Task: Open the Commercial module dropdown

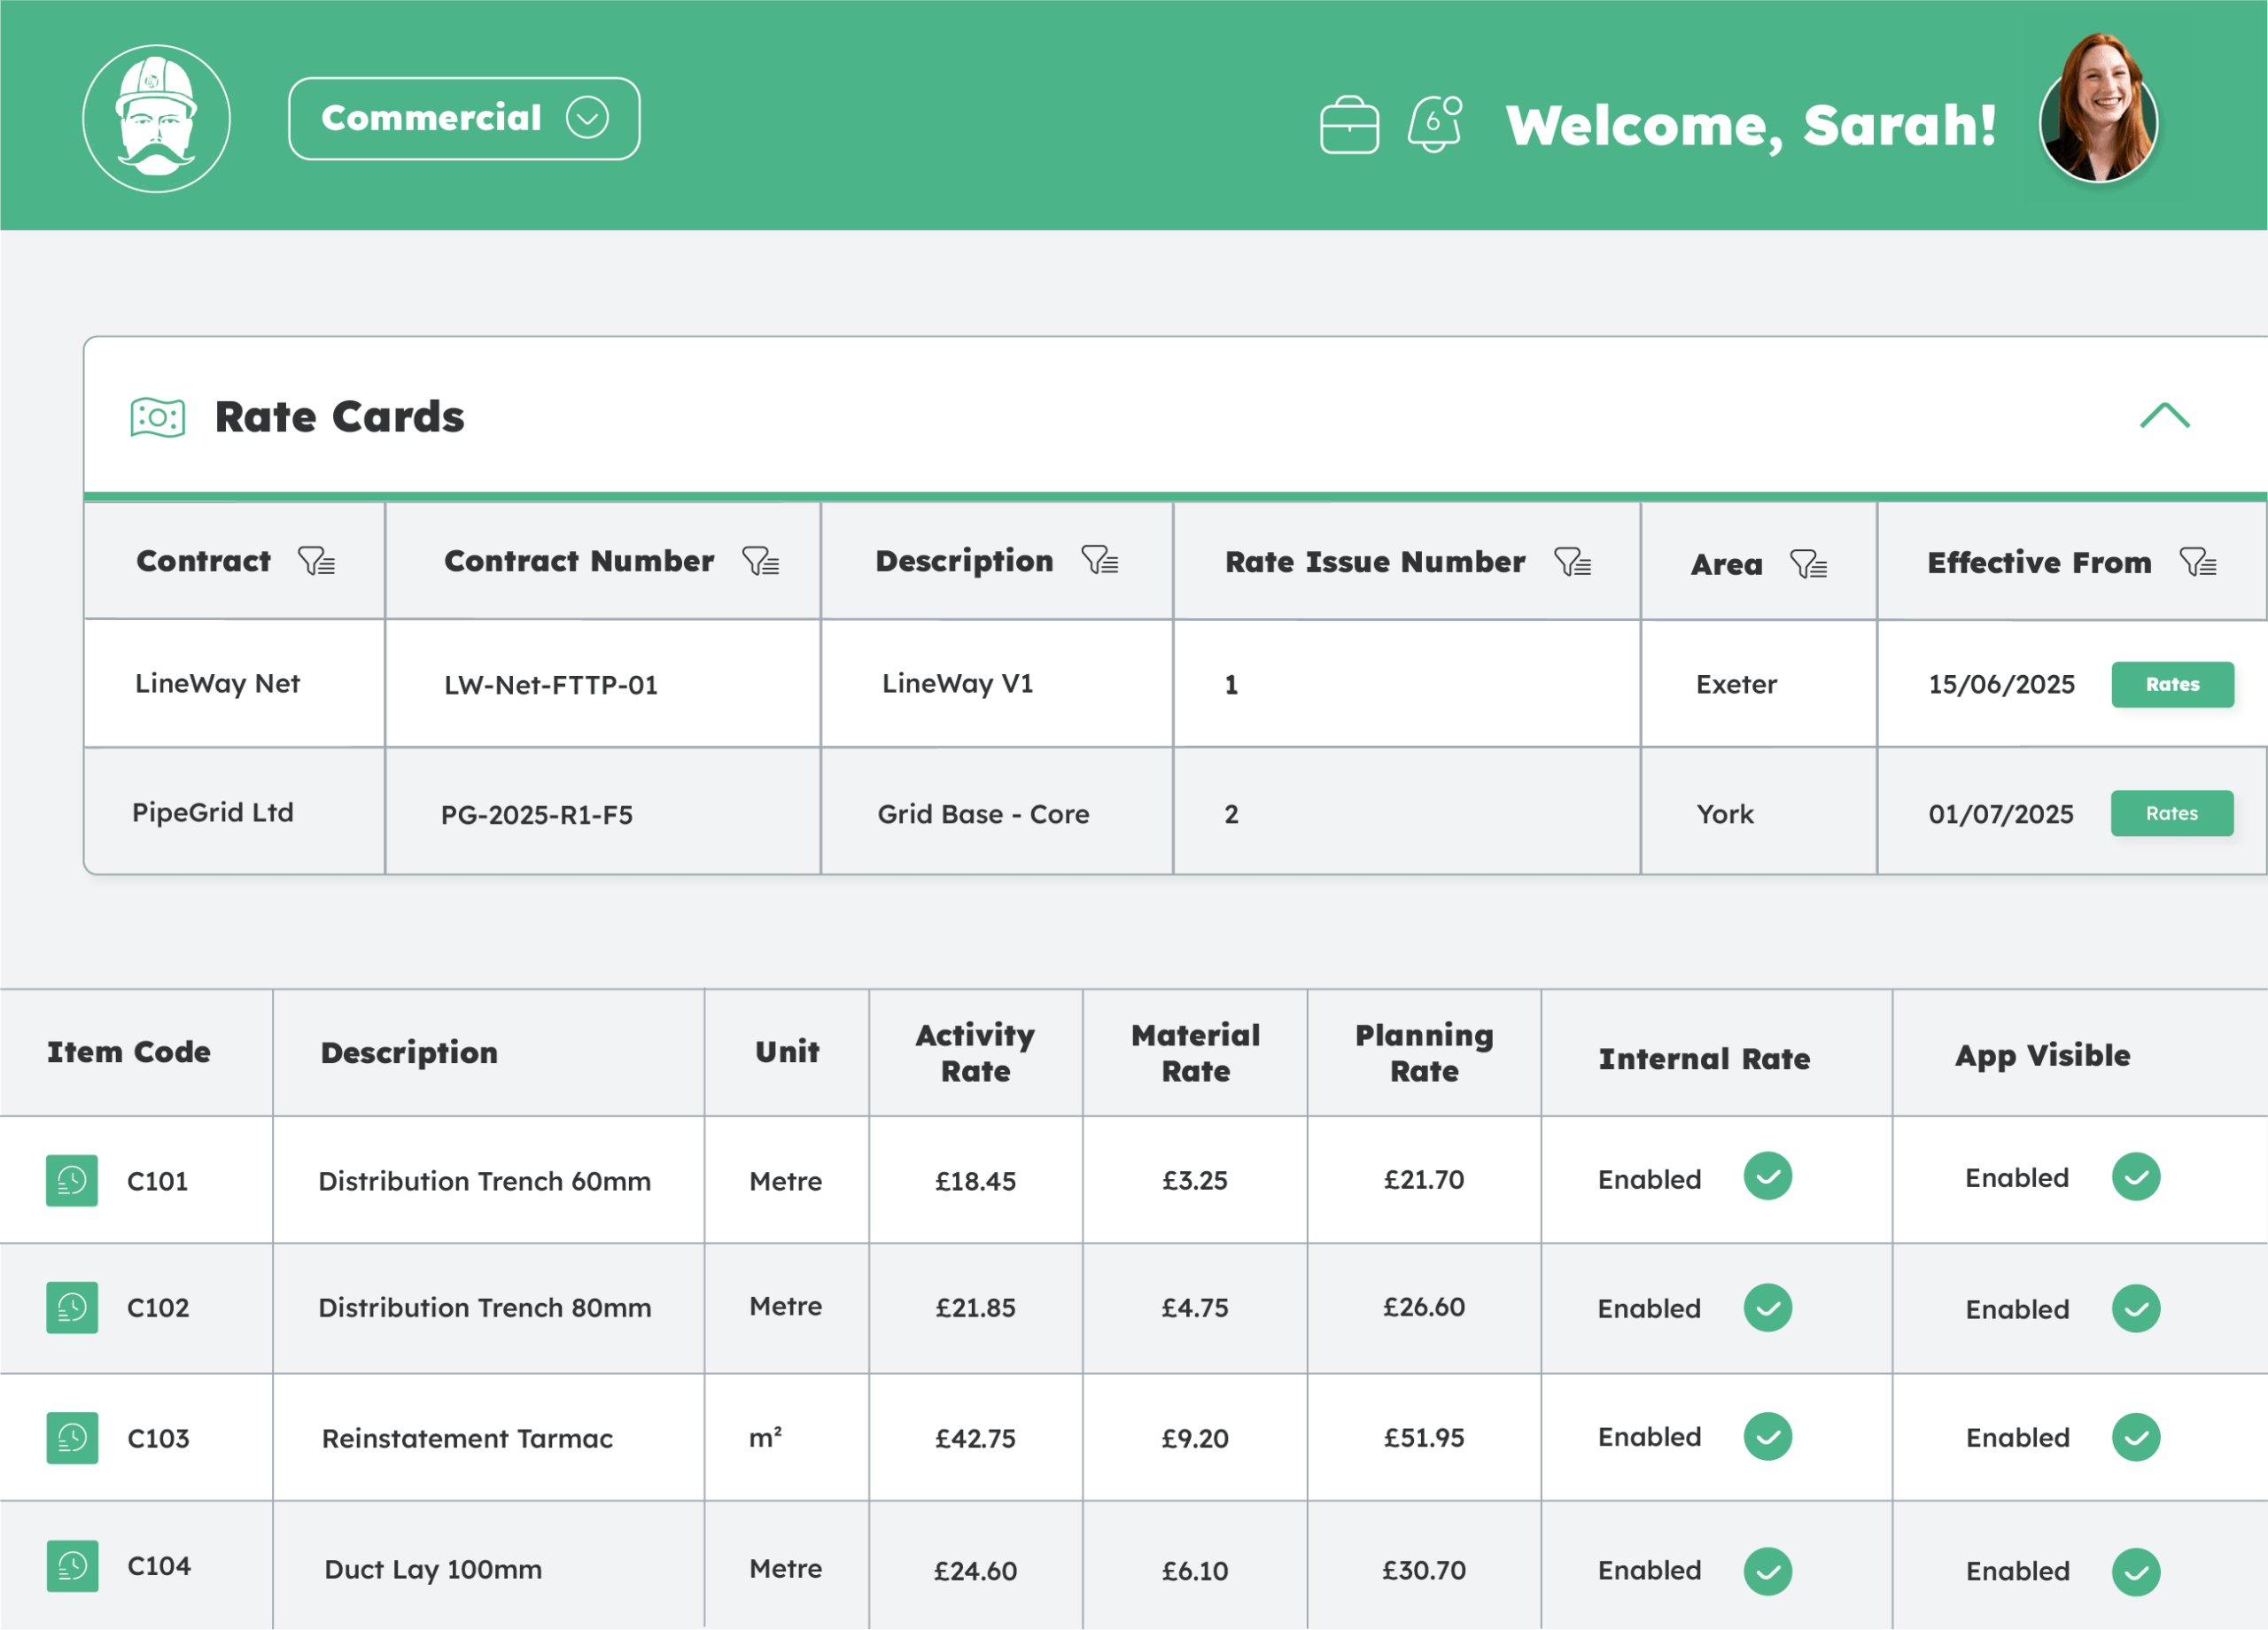Action: 464,118
